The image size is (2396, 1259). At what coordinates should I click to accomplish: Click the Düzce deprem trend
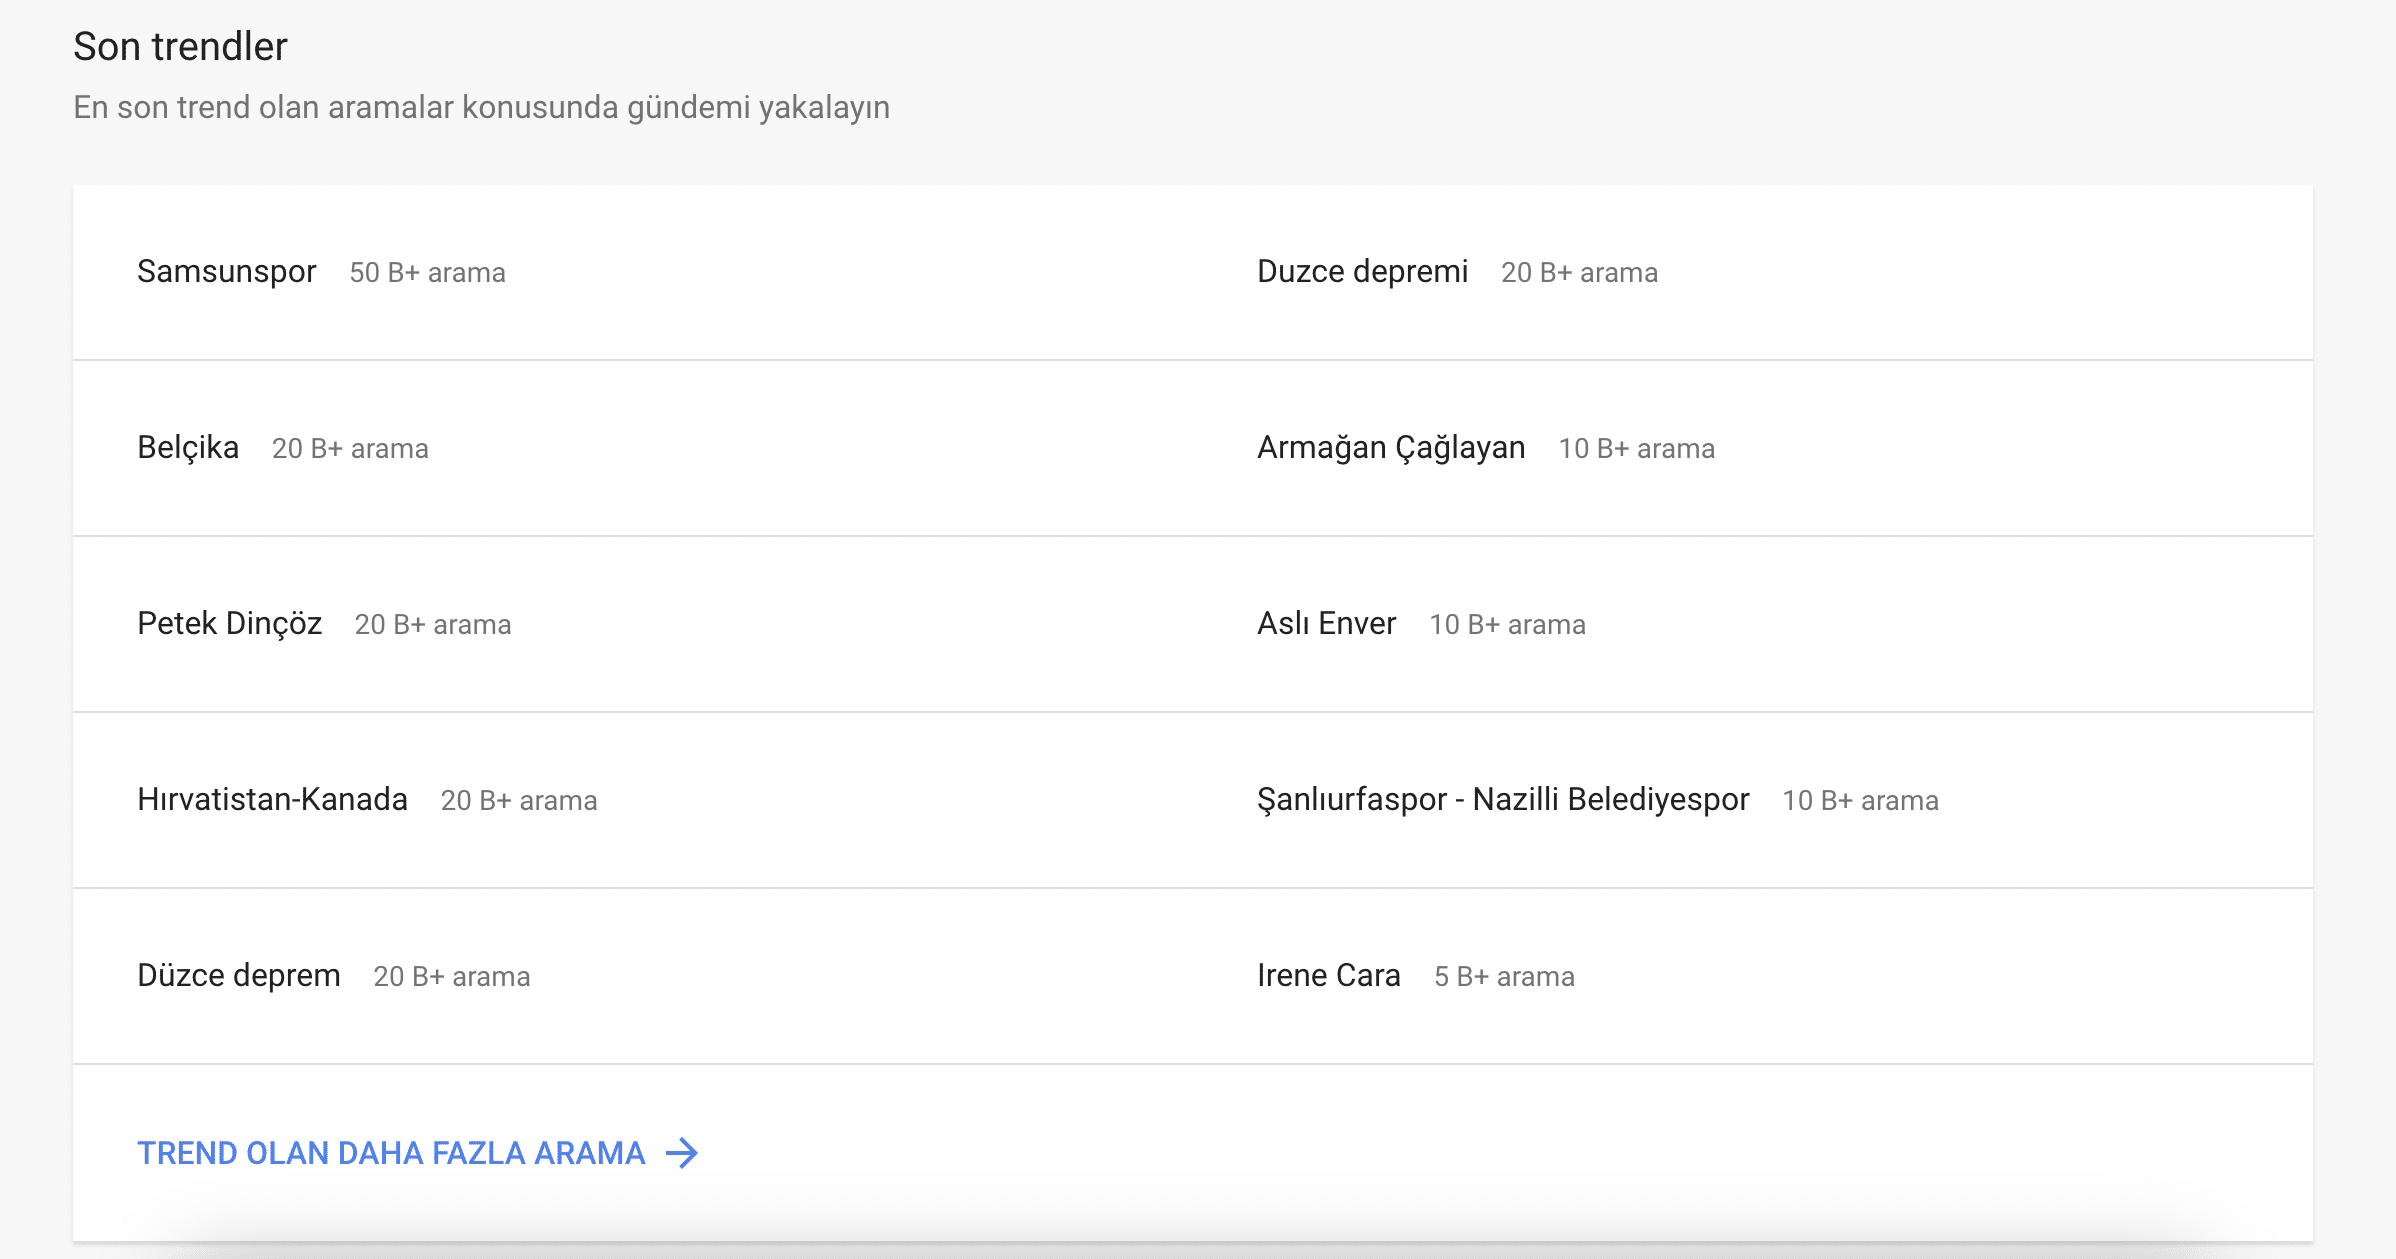point(239,976)
